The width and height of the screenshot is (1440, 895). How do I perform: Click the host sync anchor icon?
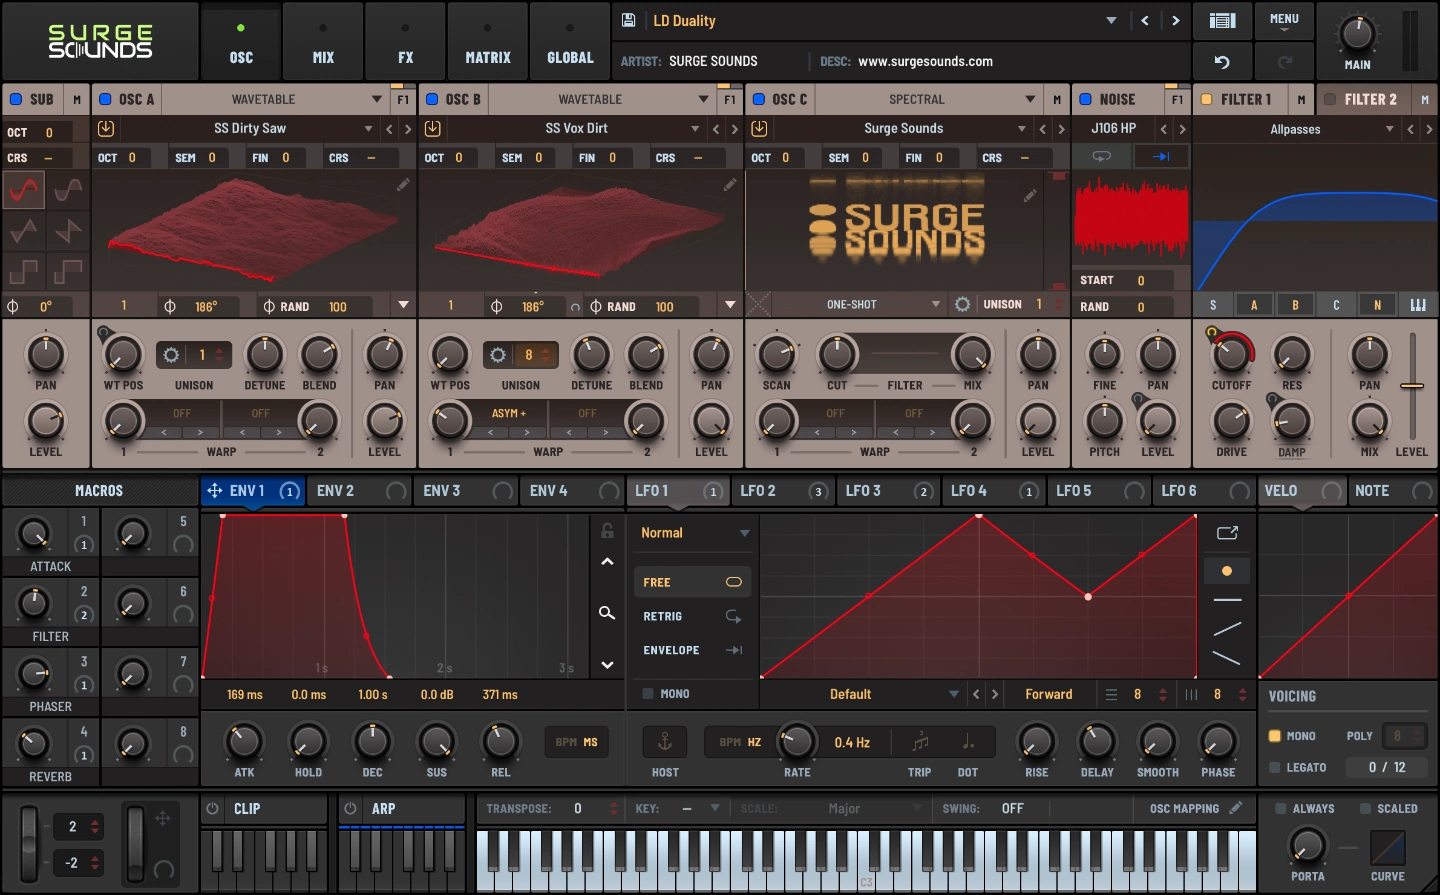(x=664, y=742)
